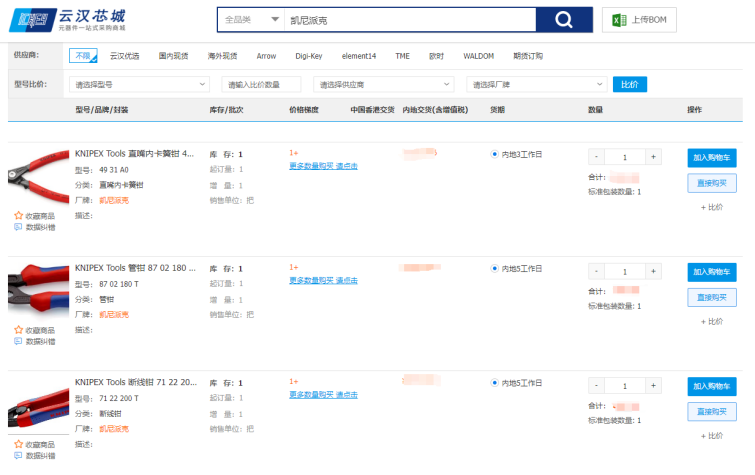Add 71 22 200 T to price comparison

coord(712,435)
